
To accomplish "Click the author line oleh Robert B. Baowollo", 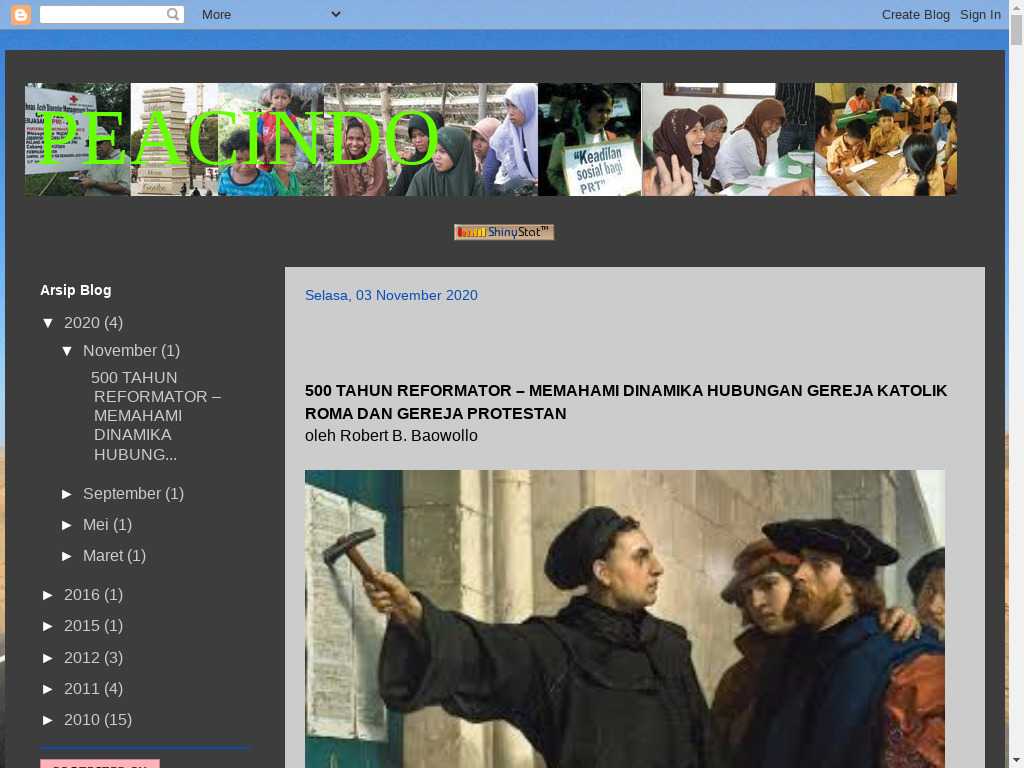I will tap(391, 436).
